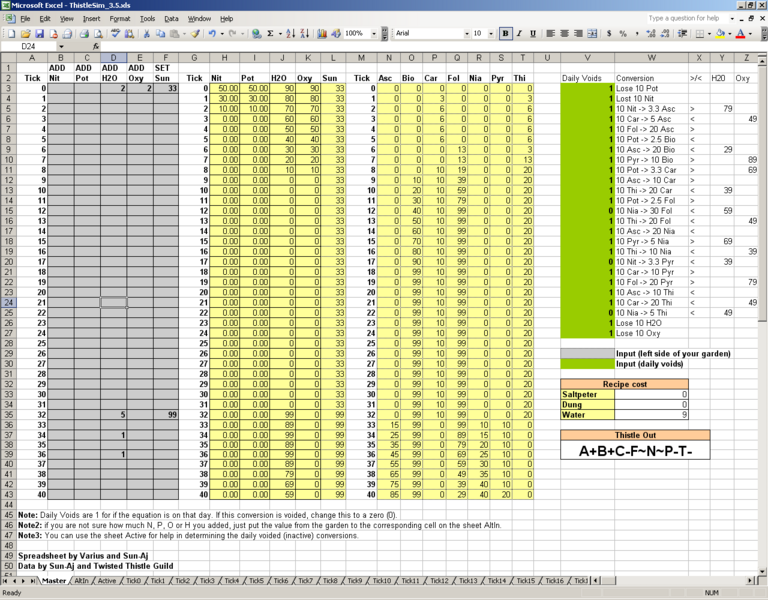This screenshot has height=600, width=768.
Task: Expand the AutoSum functions dropdown arrow
Action: [280, 33]
